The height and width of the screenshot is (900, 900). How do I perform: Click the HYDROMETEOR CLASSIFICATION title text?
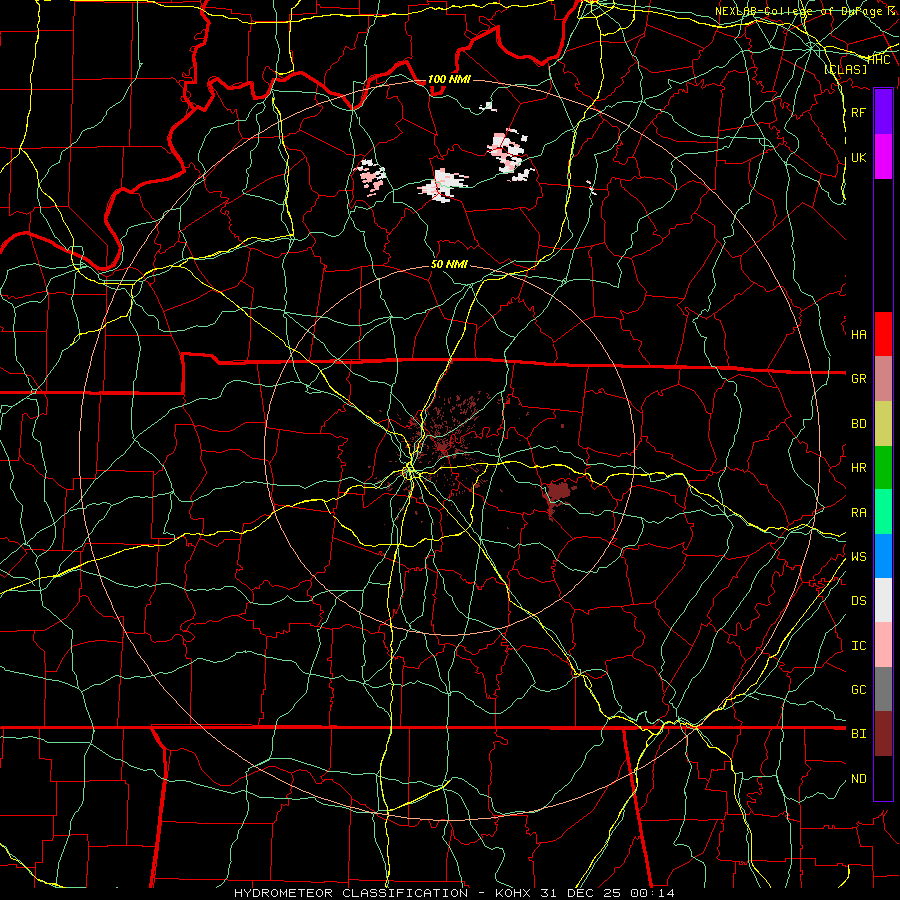click(x=350, y=893)
